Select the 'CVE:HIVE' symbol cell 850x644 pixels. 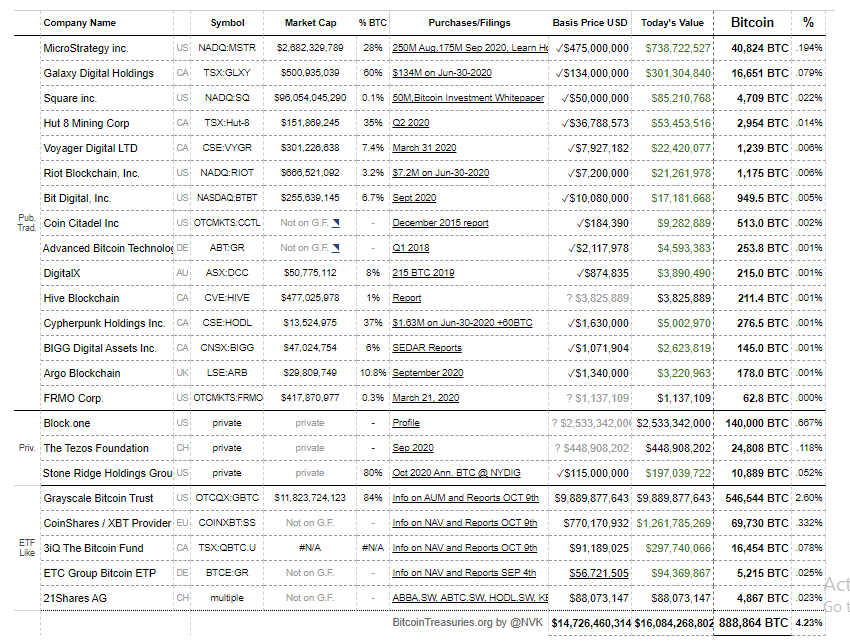(227, 298)
